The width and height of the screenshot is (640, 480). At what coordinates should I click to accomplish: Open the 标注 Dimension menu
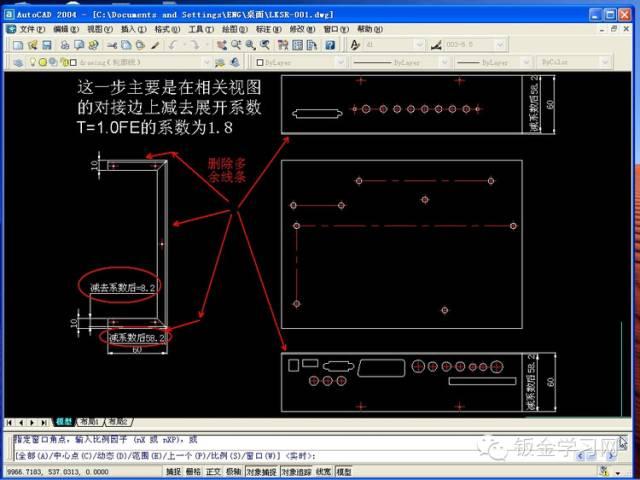click(x=269, y=29)
